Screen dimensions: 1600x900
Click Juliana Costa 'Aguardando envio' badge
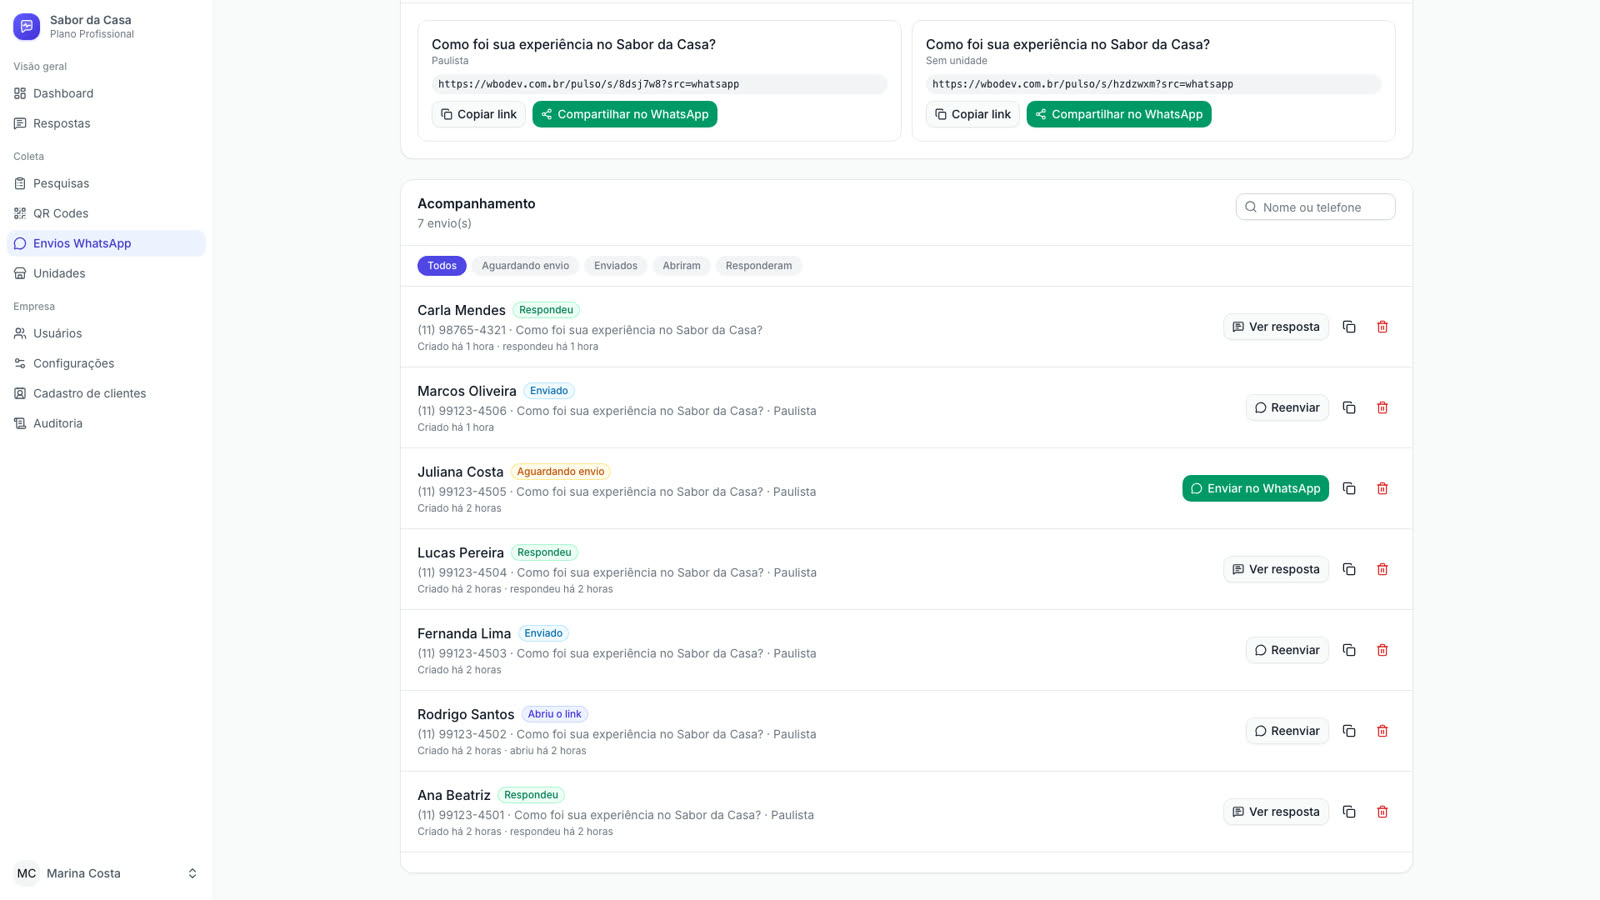[x=560, y=472]
